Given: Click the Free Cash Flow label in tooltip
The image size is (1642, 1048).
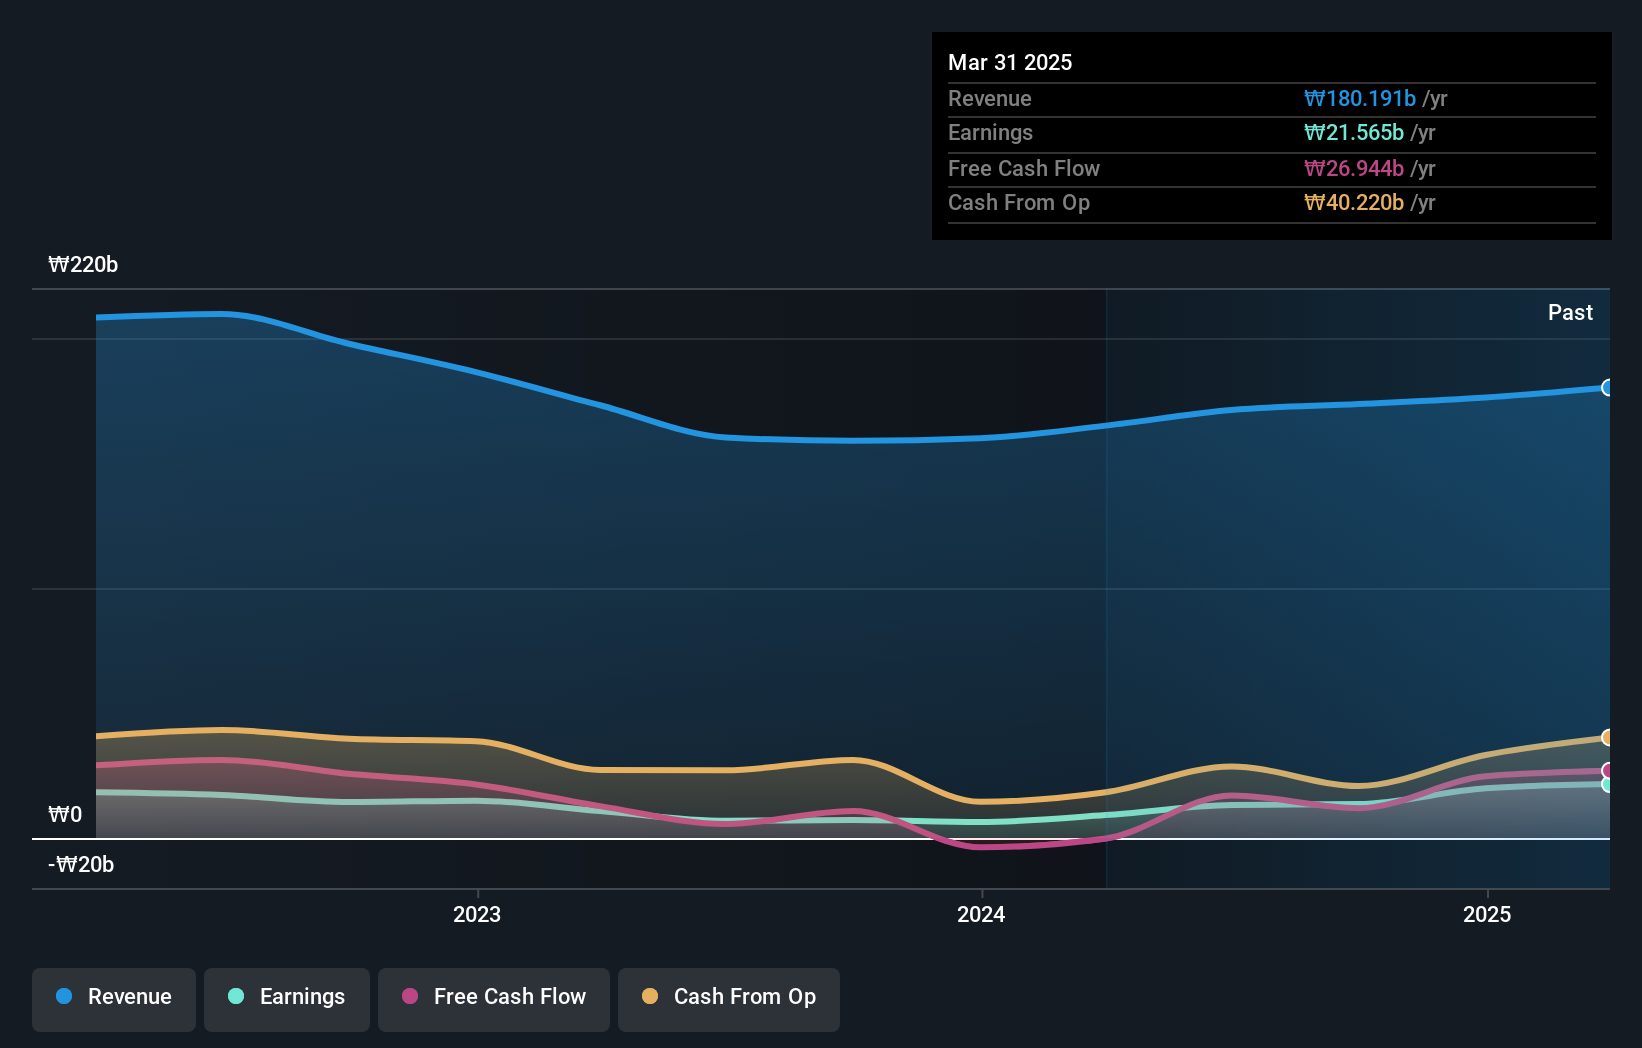Looking at the screenshot, I should [x=1024, y=169].
